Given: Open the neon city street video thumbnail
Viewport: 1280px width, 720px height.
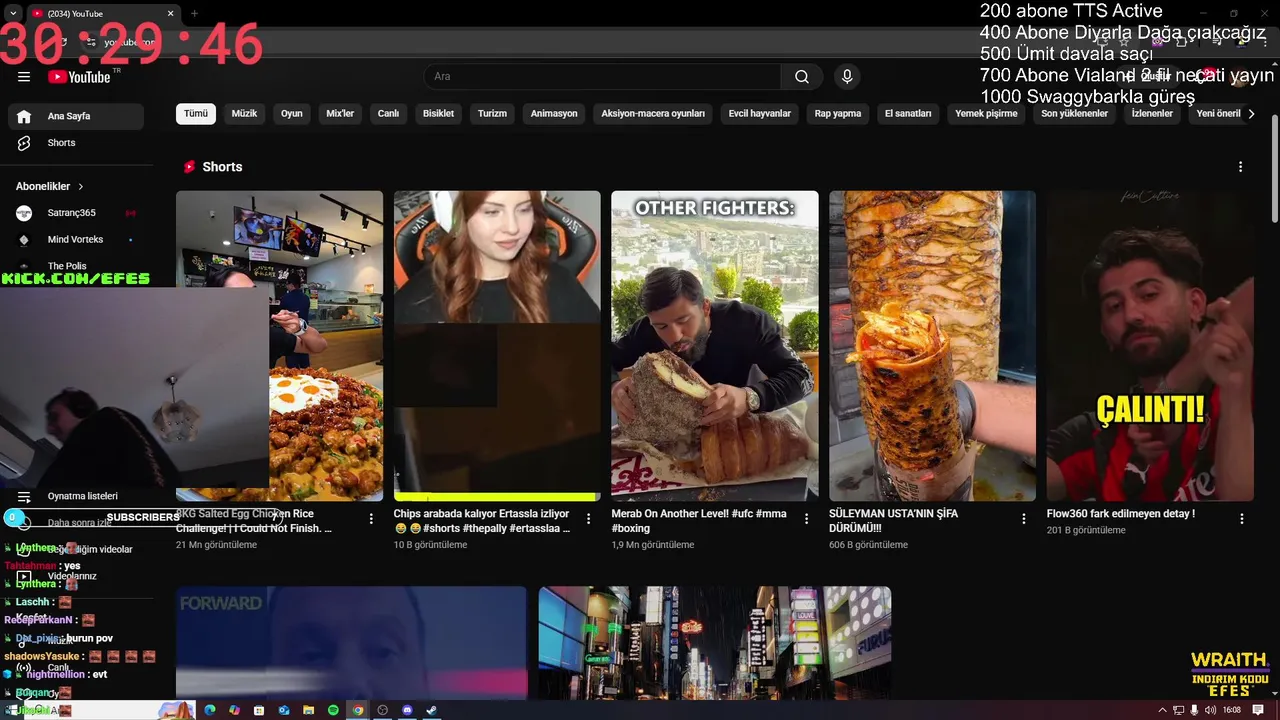Looking at the screenshot, I should (x=715, y=642).
